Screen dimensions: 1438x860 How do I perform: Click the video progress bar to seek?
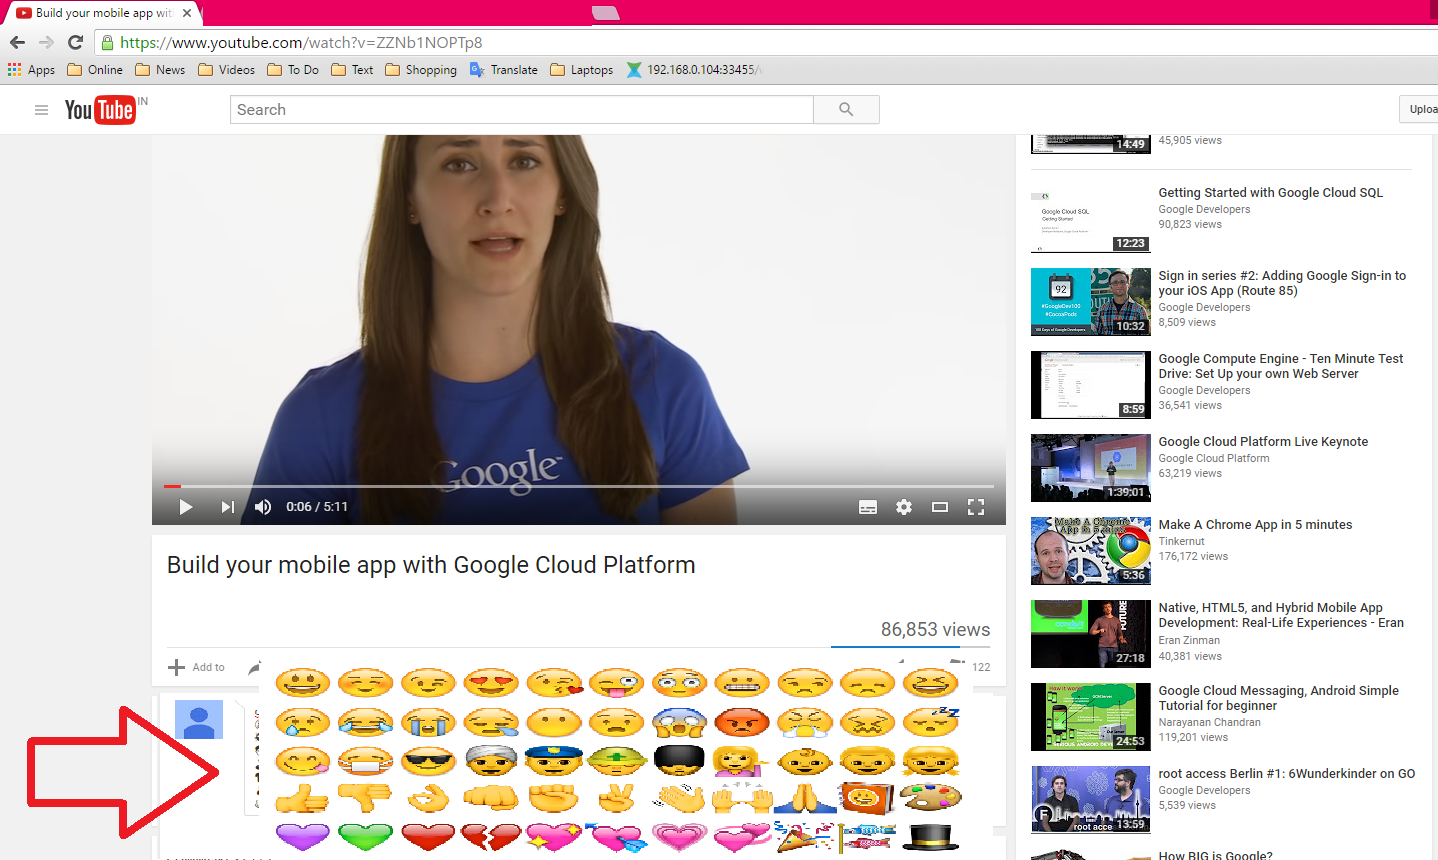click(580, 484)
